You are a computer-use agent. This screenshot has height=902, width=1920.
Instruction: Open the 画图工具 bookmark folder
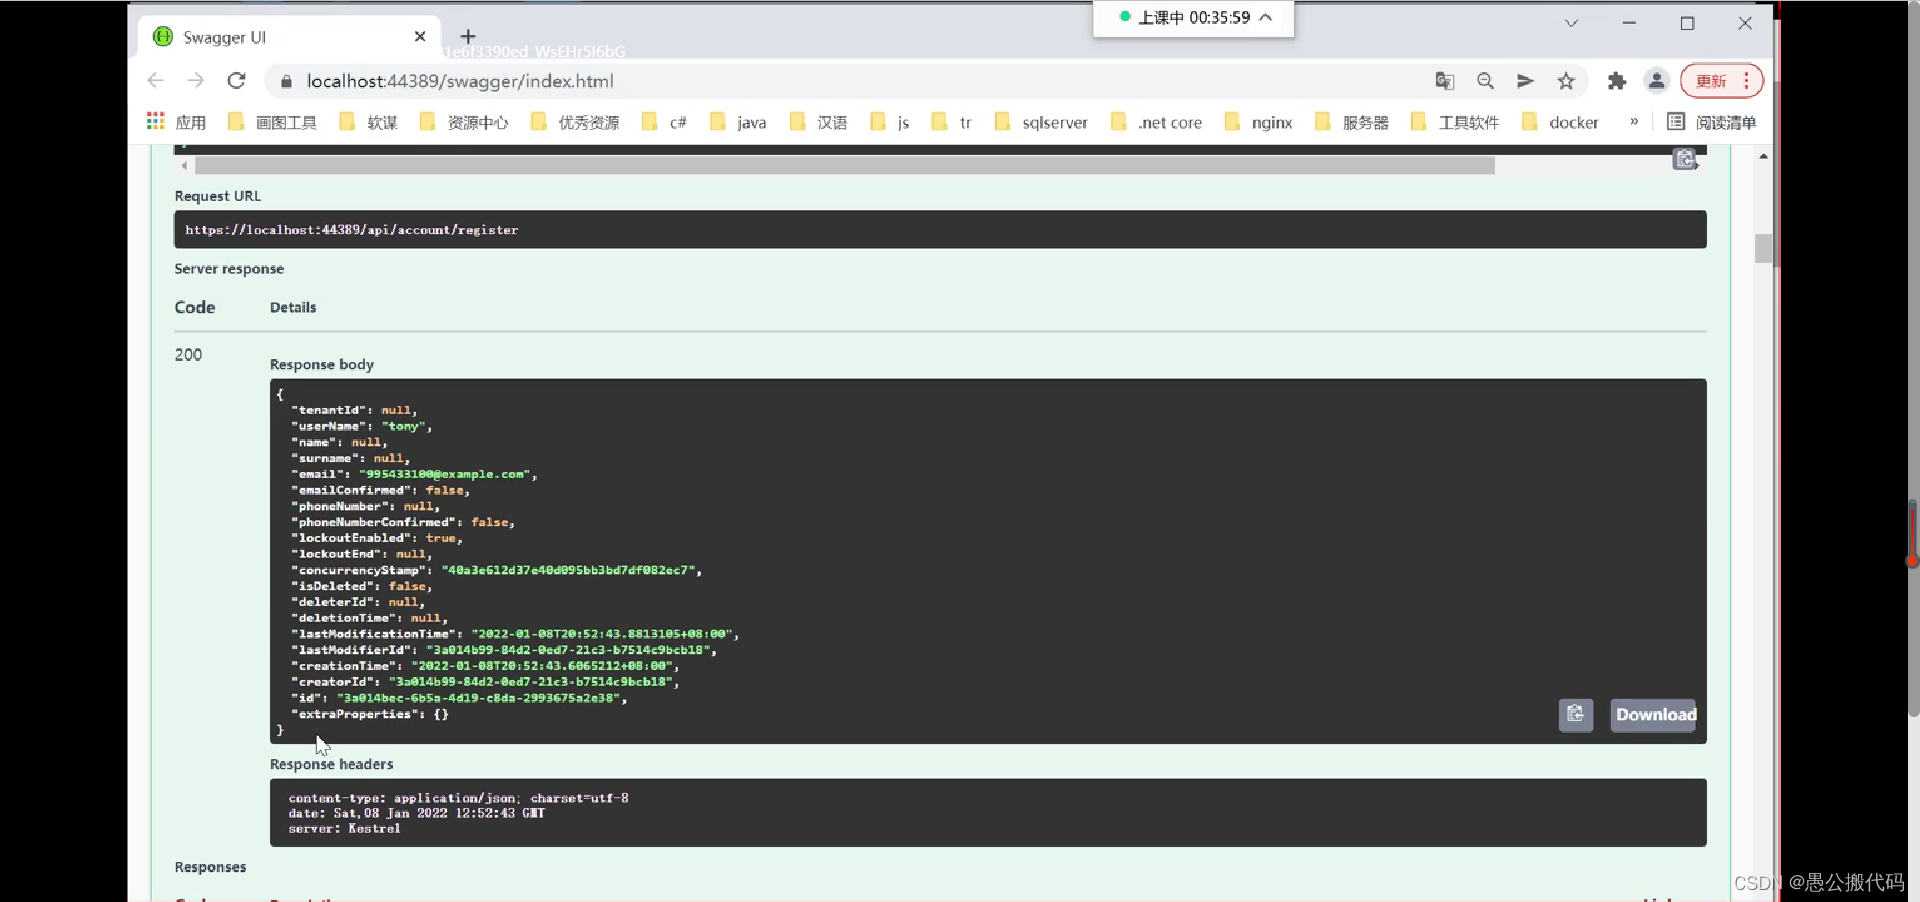coord(272,122)
